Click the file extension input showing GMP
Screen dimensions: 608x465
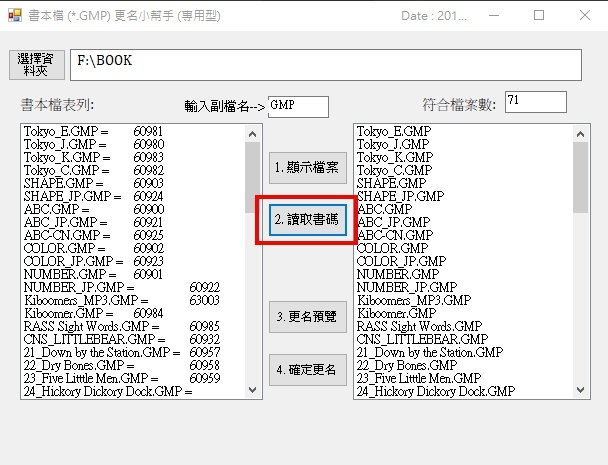[298, 107]
